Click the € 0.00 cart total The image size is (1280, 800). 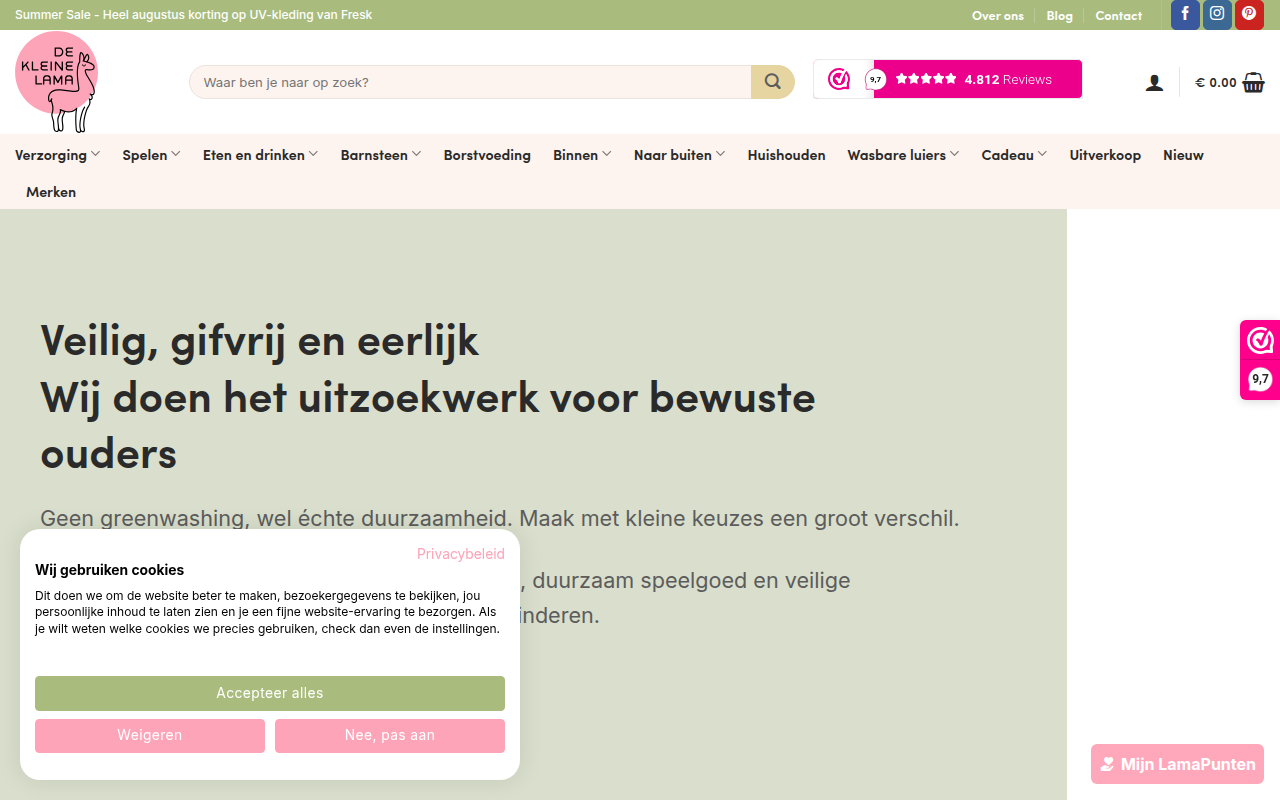pyautogui.click(x=1216, y=83)
